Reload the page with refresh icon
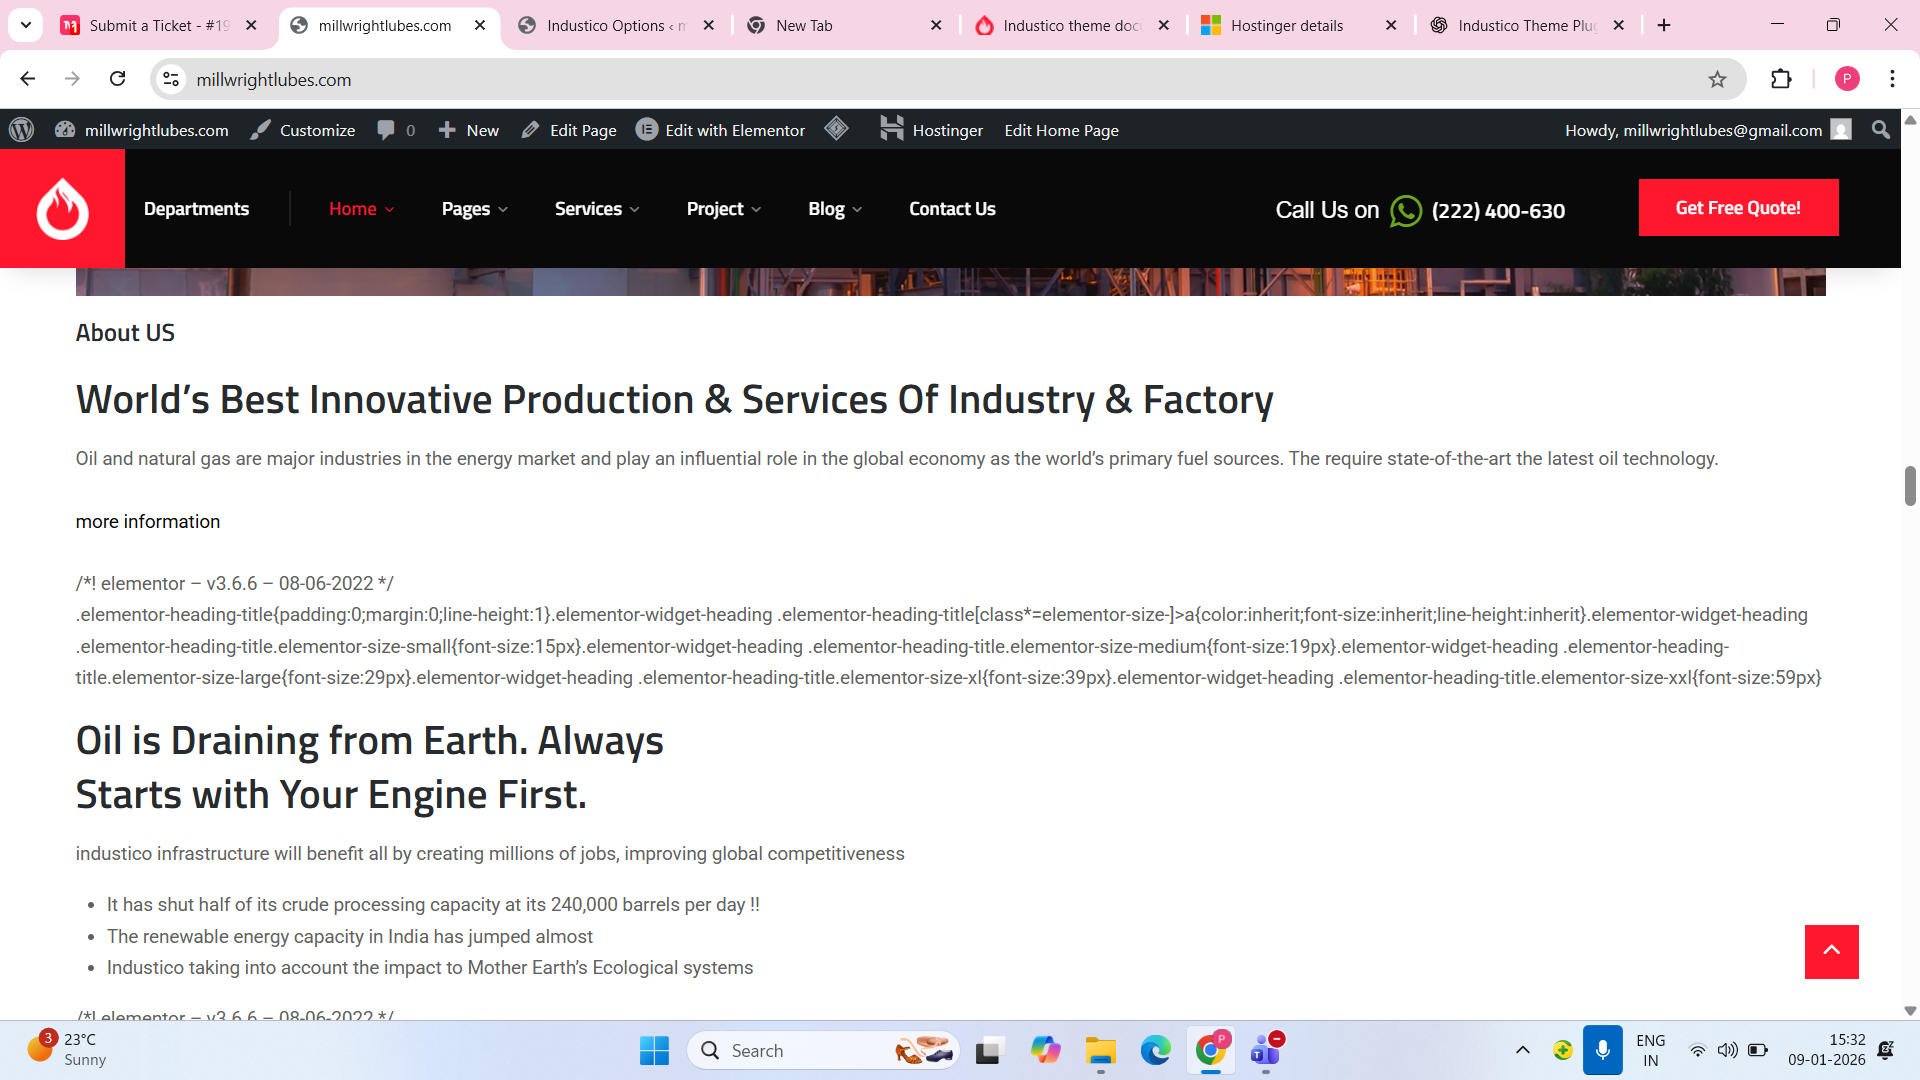The height and width of the screenshot is (1080, 1920). click(117, 79)
